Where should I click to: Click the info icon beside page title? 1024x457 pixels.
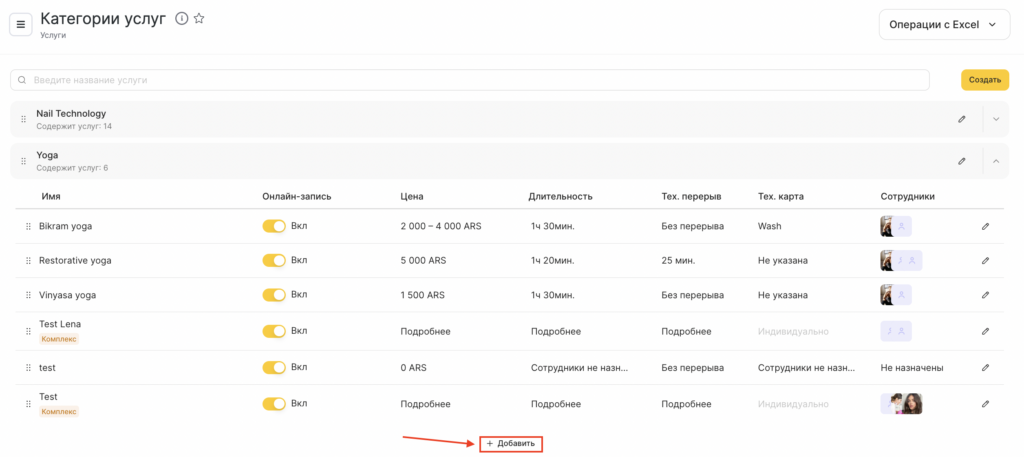pos(181,19)
